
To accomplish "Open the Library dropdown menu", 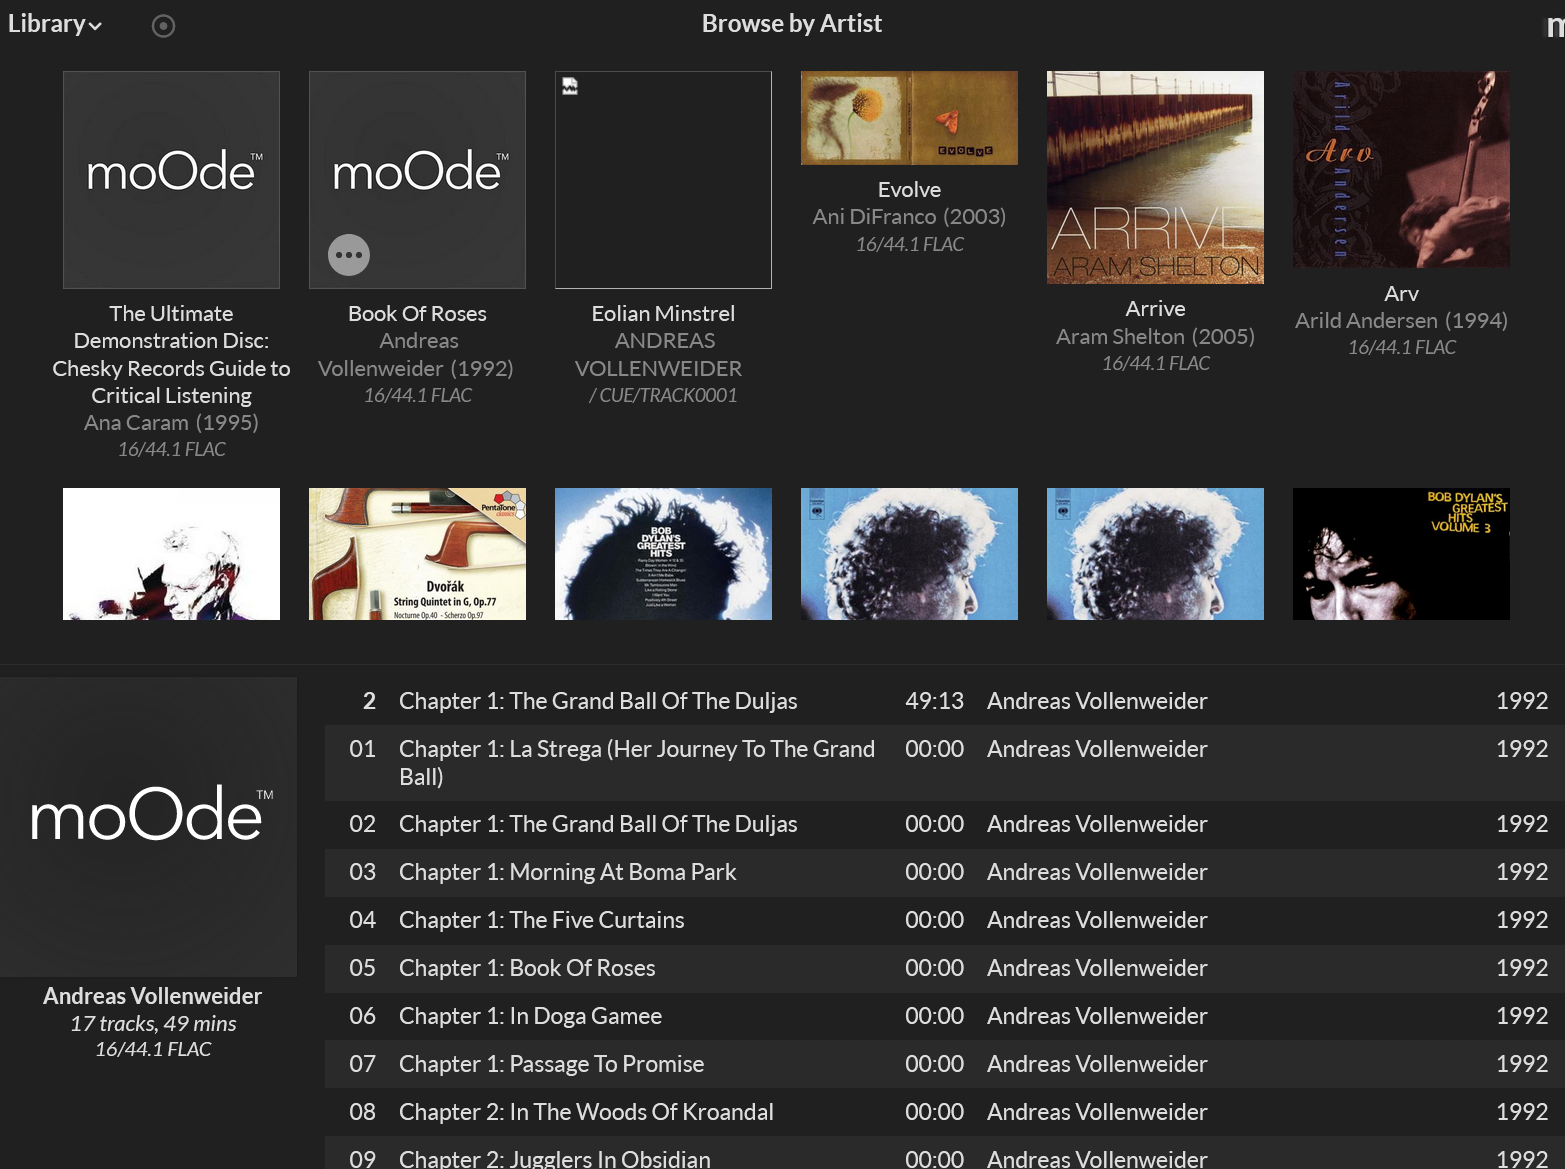I will click(x=54, y=24).
